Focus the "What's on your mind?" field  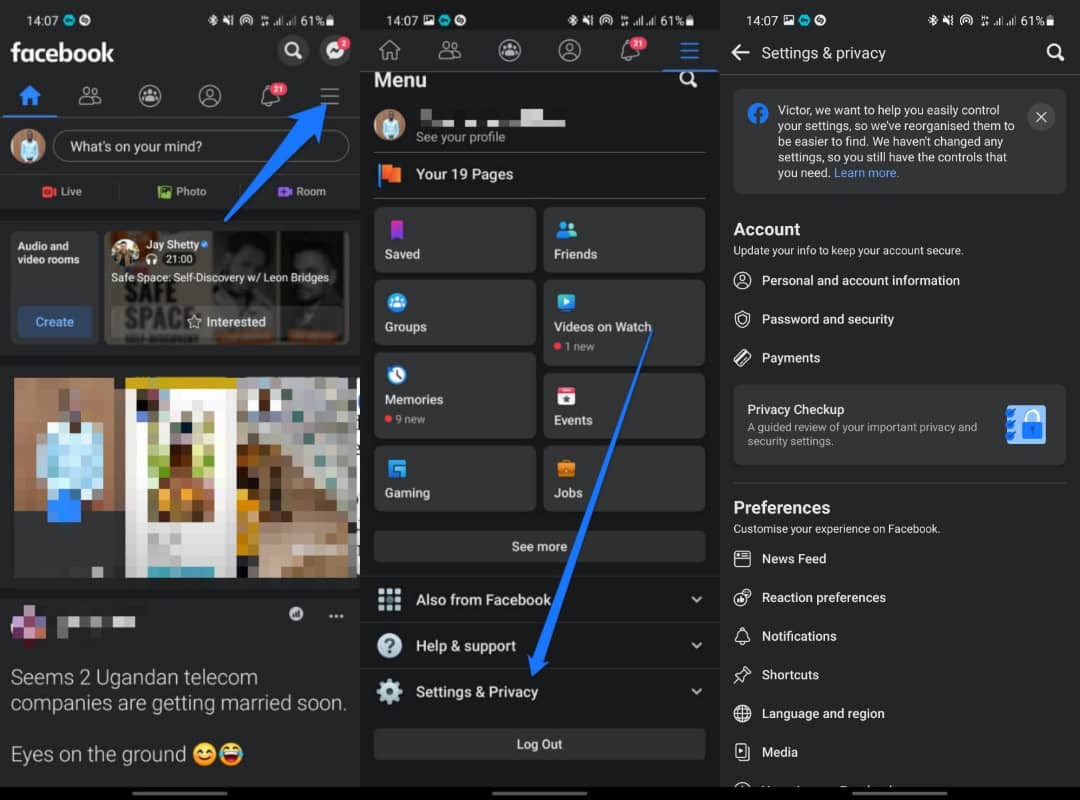[x=200, y=146]
